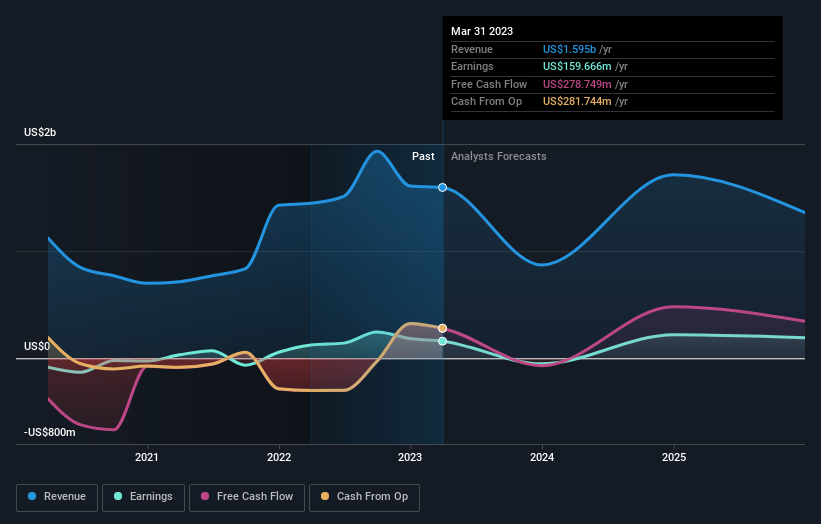This screenshot has height=524, width=821.
Task: Toggle the Cash From Op legend series
Action: pyautogui.click(x=364, y=497)
